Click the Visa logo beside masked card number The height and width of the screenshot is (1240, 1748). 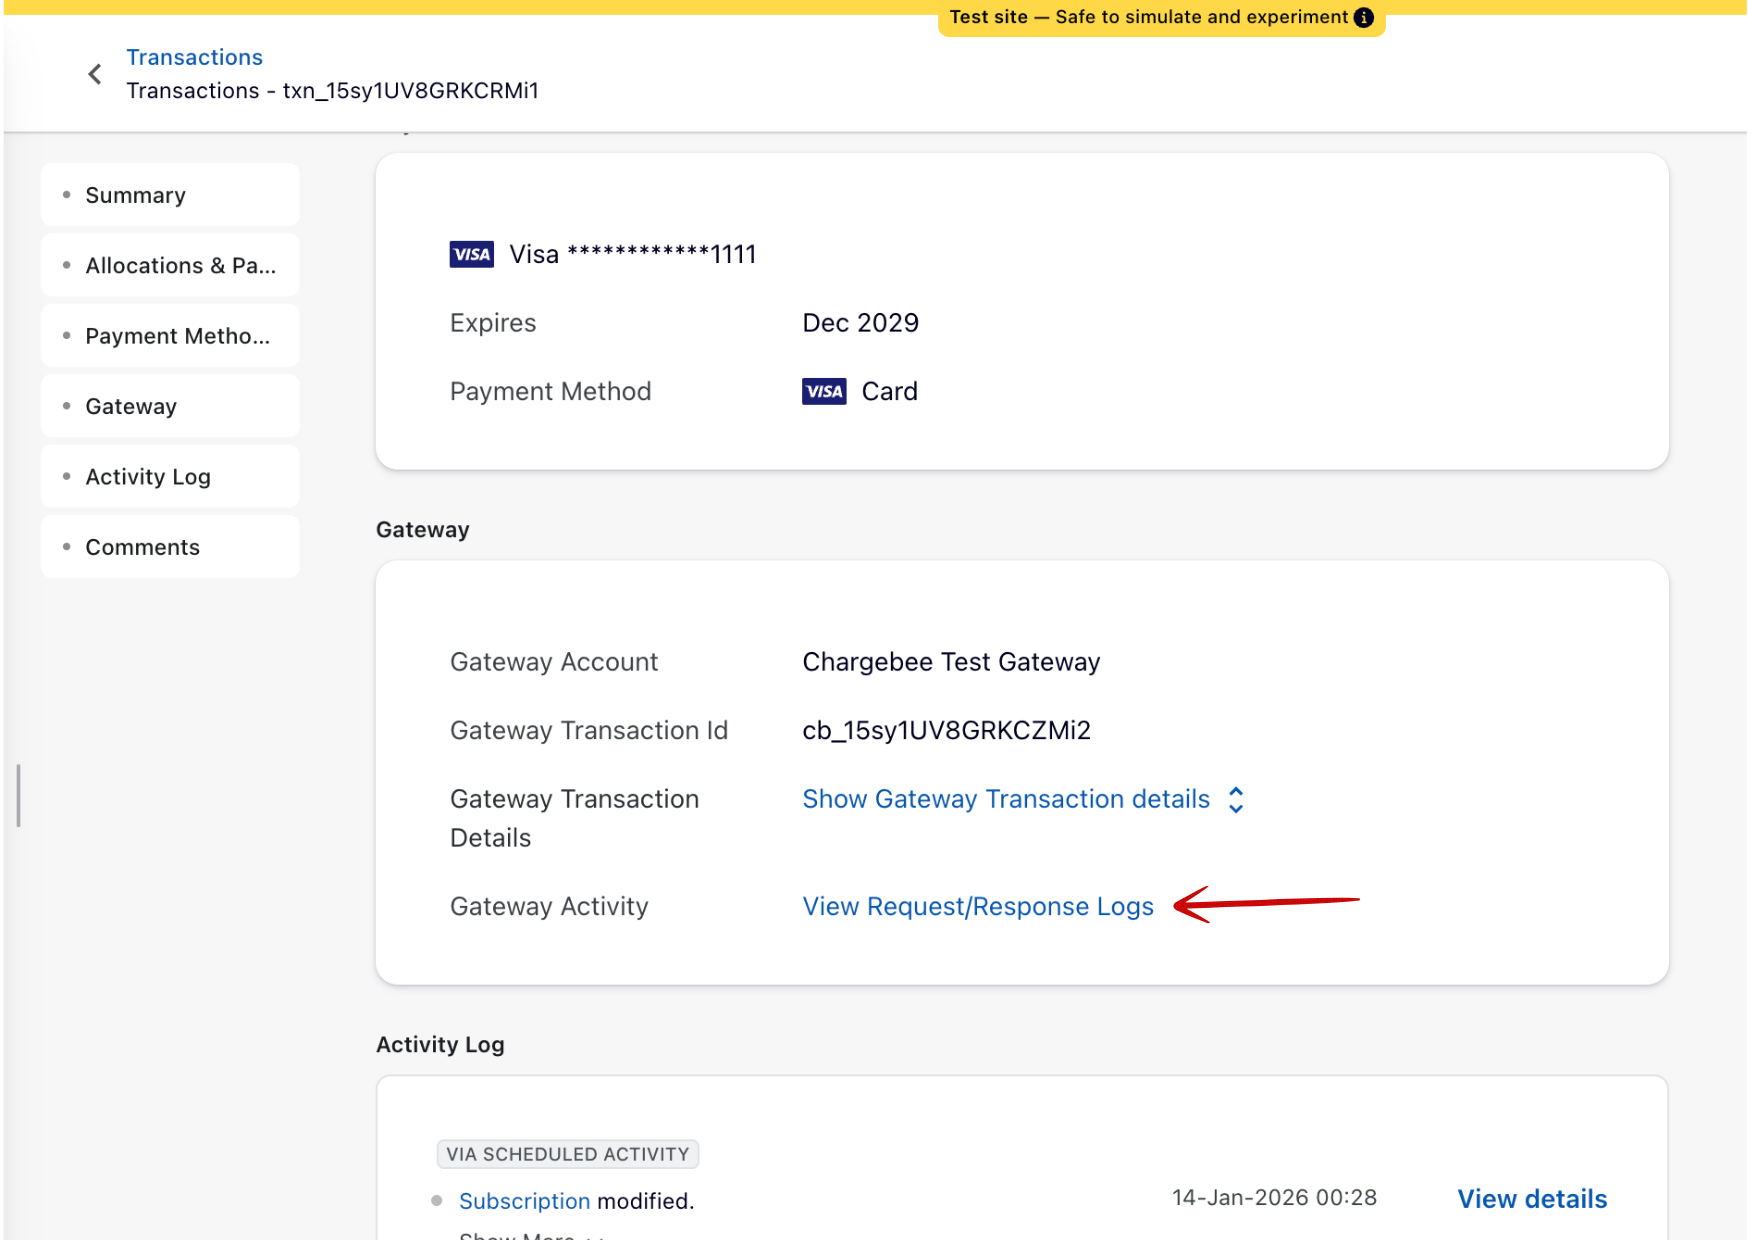point(471,253)
